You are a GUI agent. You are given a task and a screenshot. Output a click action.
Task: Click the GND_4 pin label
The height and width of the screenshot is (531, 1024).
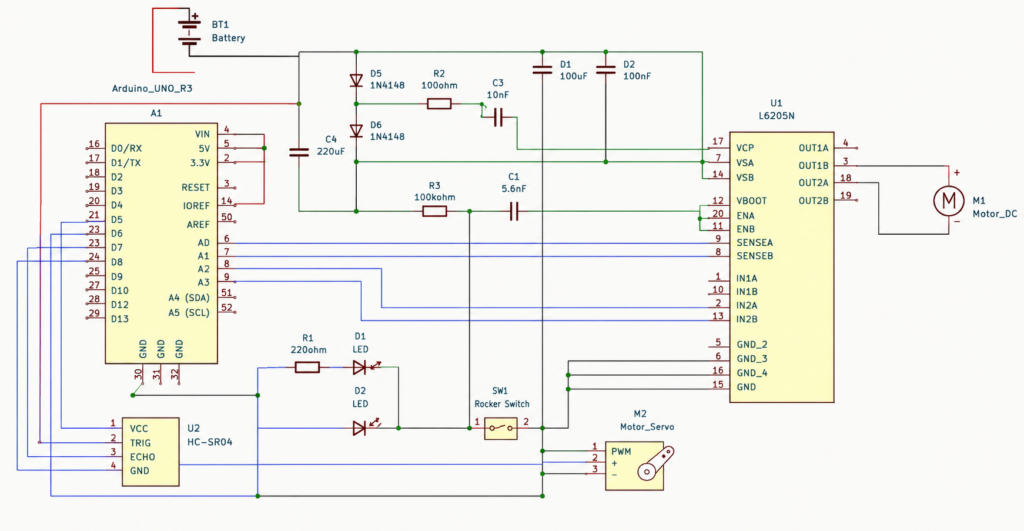pos(752,373)
